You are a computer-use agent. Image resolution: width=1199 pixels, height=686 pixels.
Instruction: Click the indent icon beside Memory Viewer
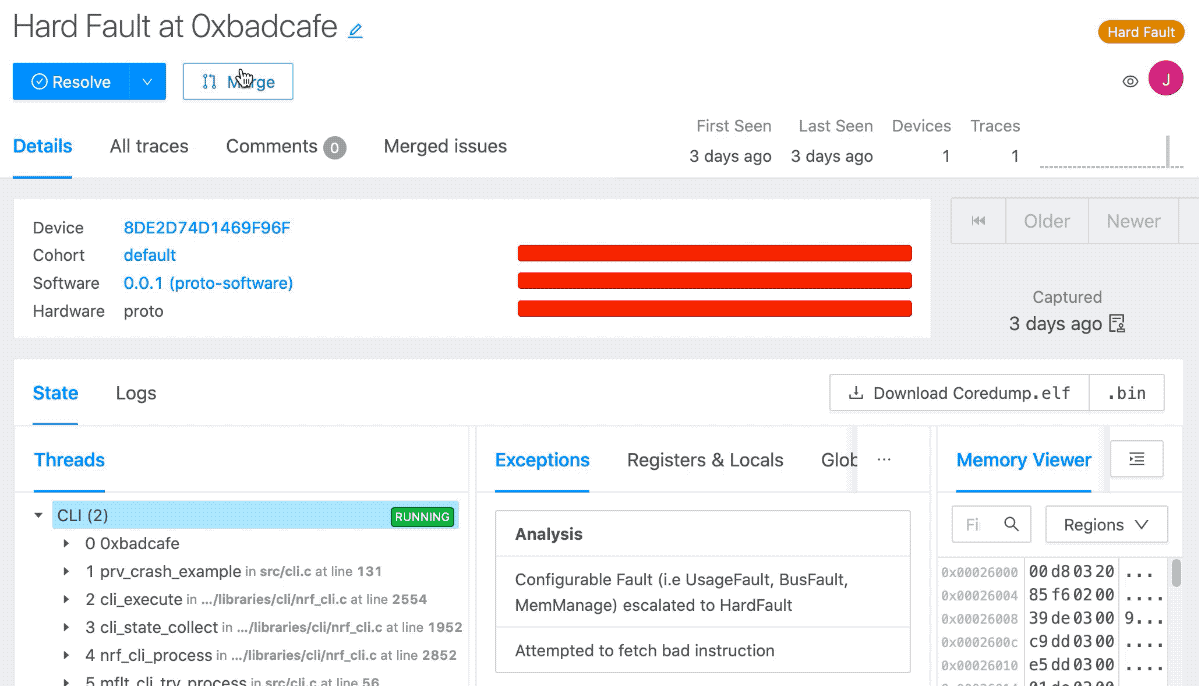[1136, 458]
